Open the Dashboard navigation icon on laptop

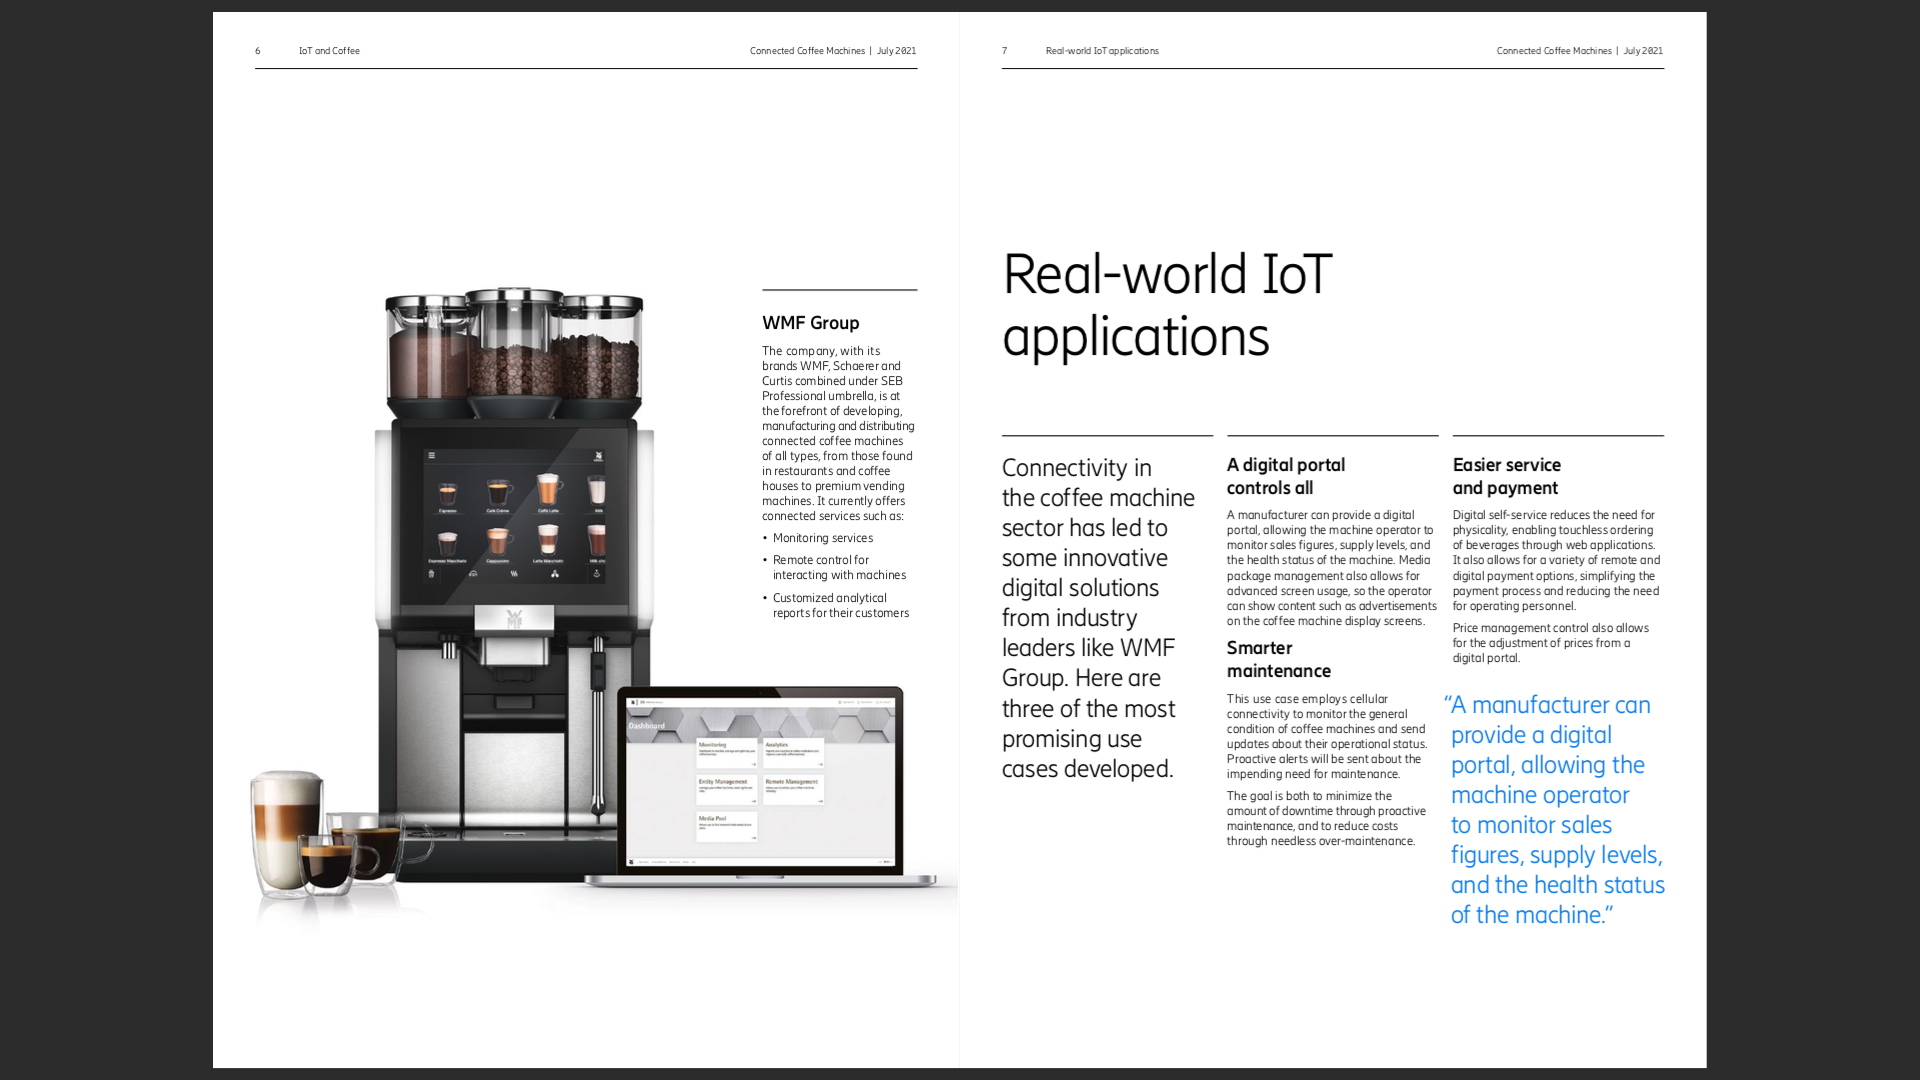[x=633, y=703]
